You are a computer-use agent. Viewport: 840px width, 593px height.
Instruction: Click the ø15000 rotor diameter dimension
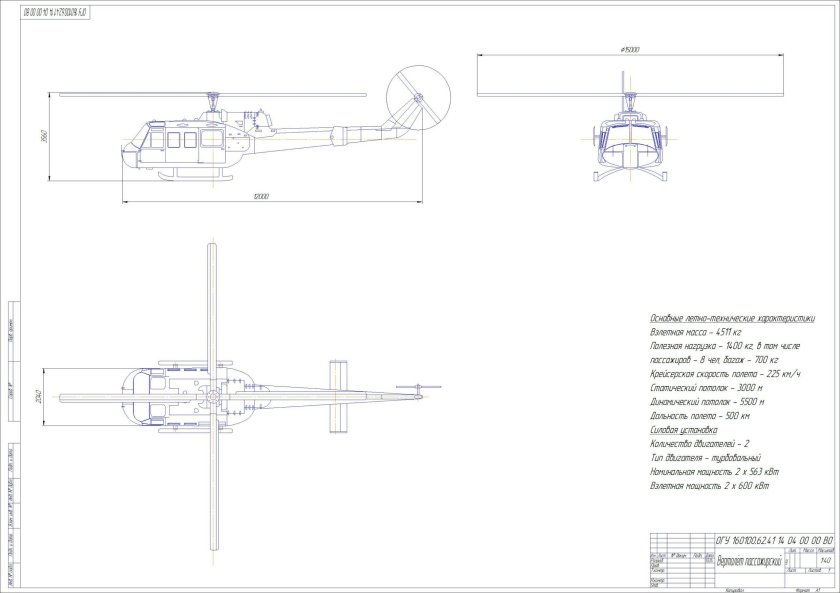(629, 49)
